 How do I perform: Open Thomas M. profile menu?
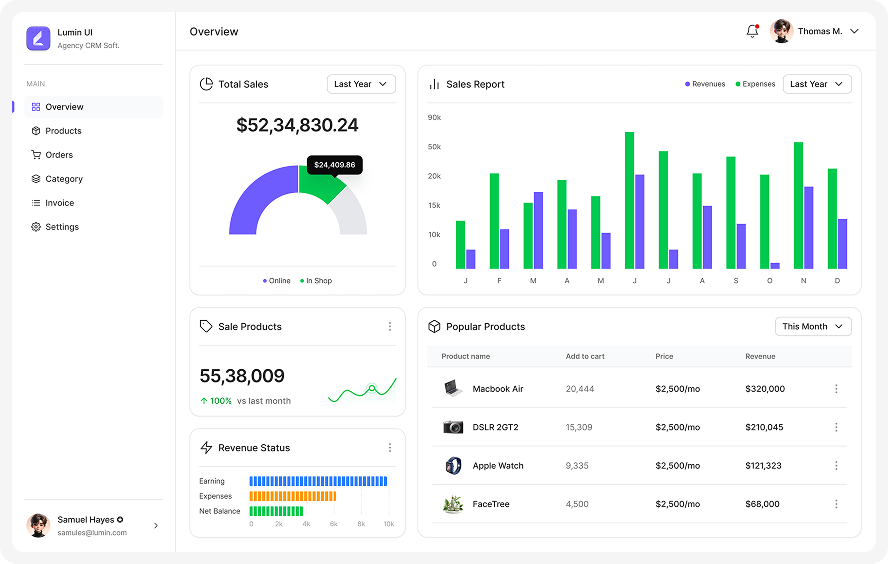tap(815, 31)
